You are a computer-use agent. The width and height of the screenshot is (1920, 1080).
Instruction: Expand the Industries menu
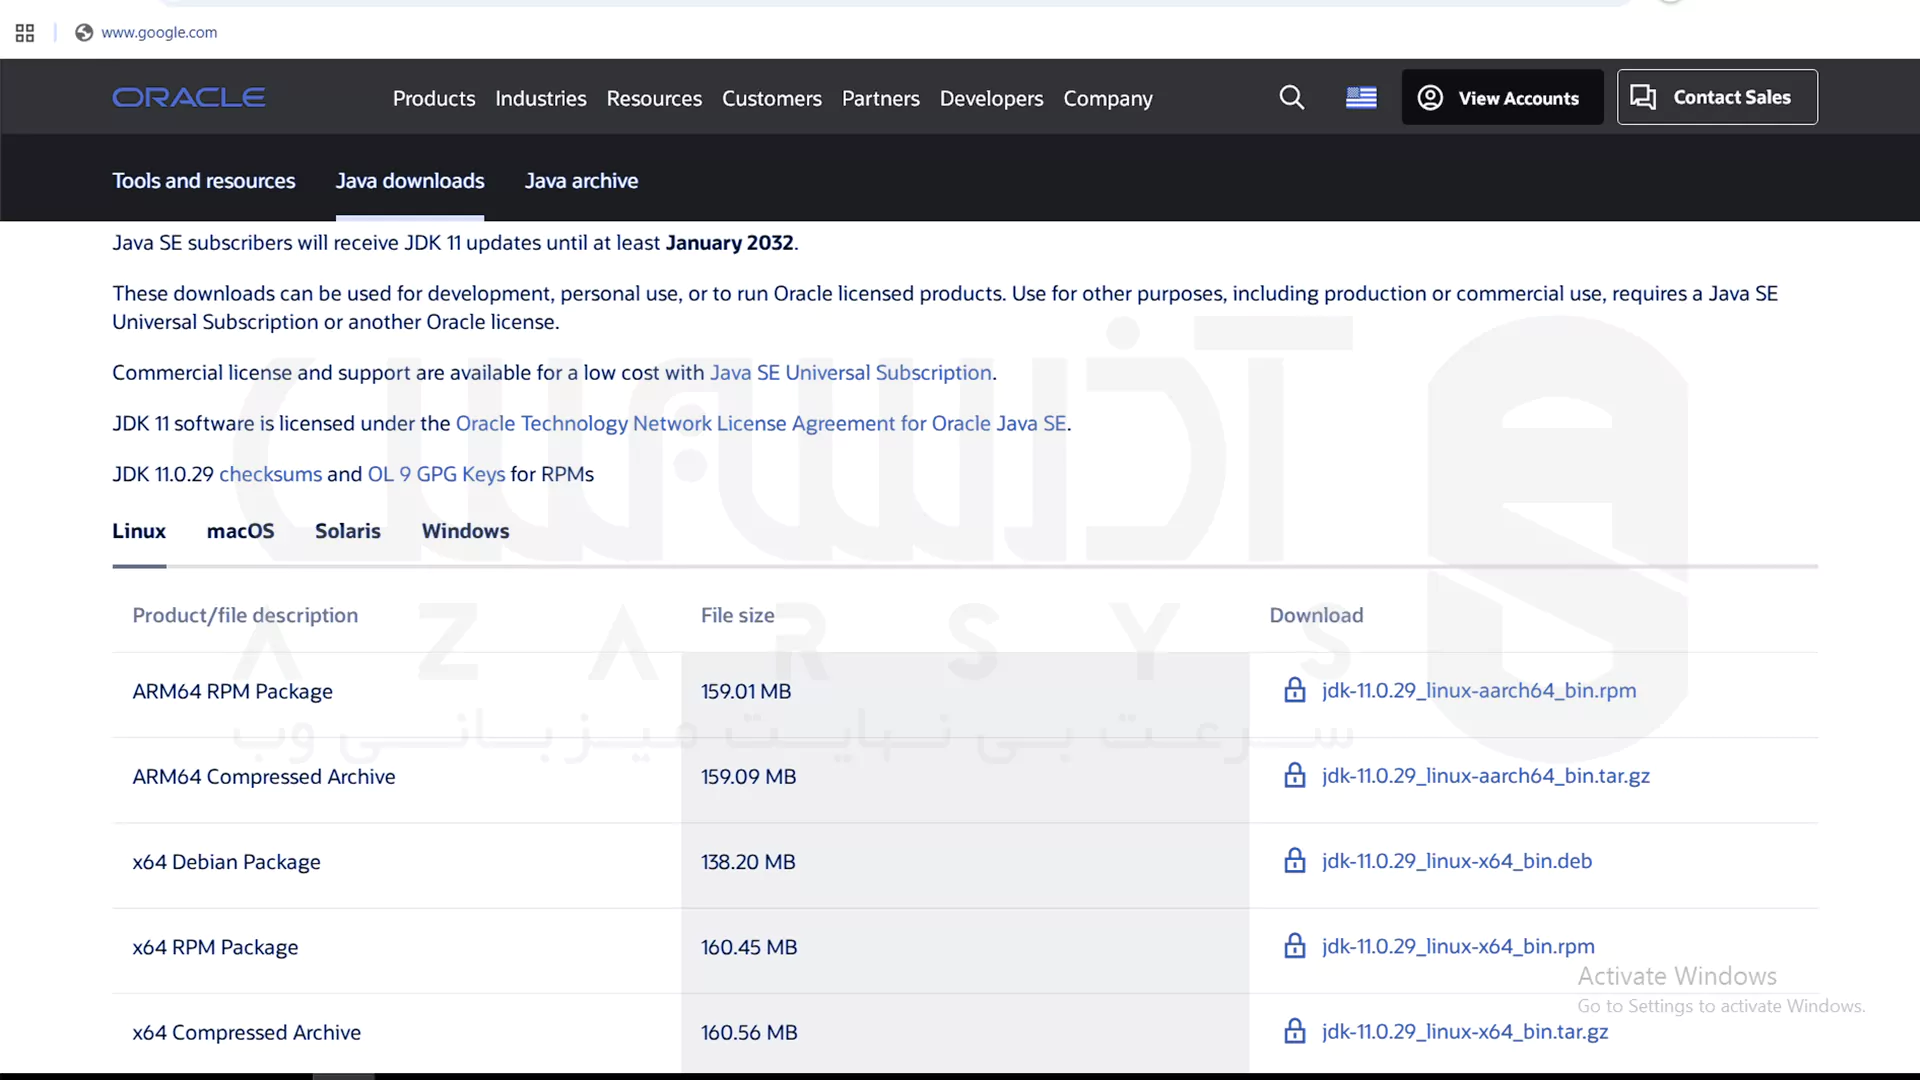pyautogui.click(x=540, y=98)
